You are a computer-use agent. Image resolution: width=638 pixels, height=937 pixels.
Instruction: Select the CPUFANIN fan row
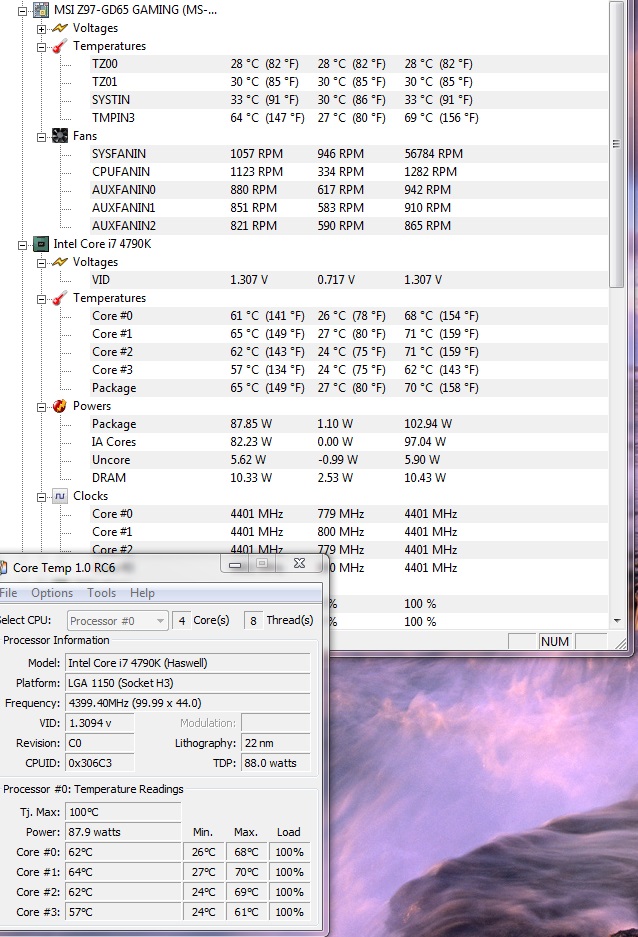[348, 172]
